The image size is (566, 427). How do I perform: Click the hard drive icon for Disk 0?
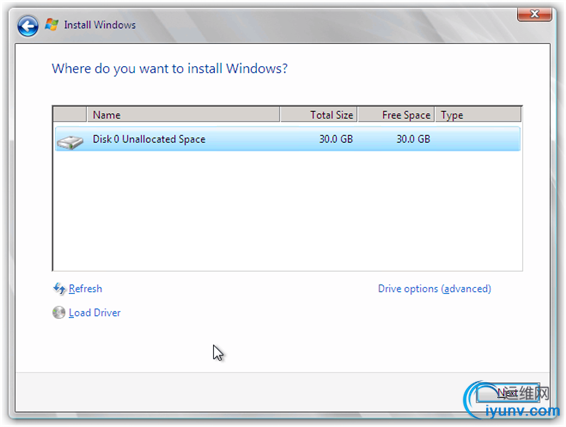pos(70,141)
